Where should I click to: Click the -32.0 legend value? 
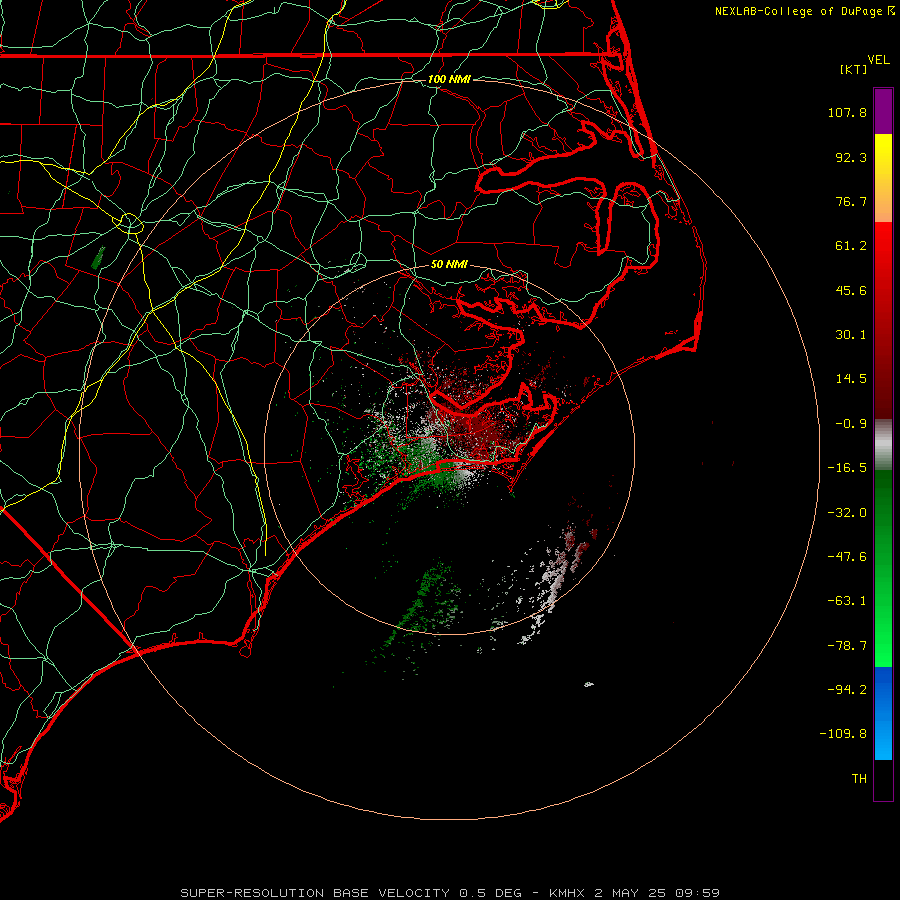pos(847,513)
